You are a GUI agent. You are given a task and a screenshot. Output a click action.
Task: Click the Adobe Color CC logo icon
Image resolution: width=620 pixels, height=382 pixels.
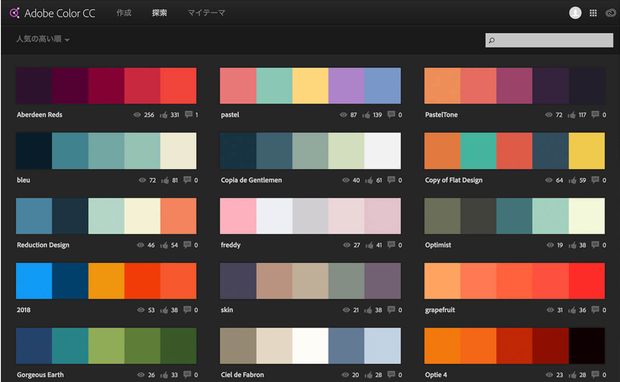[15, 13]
